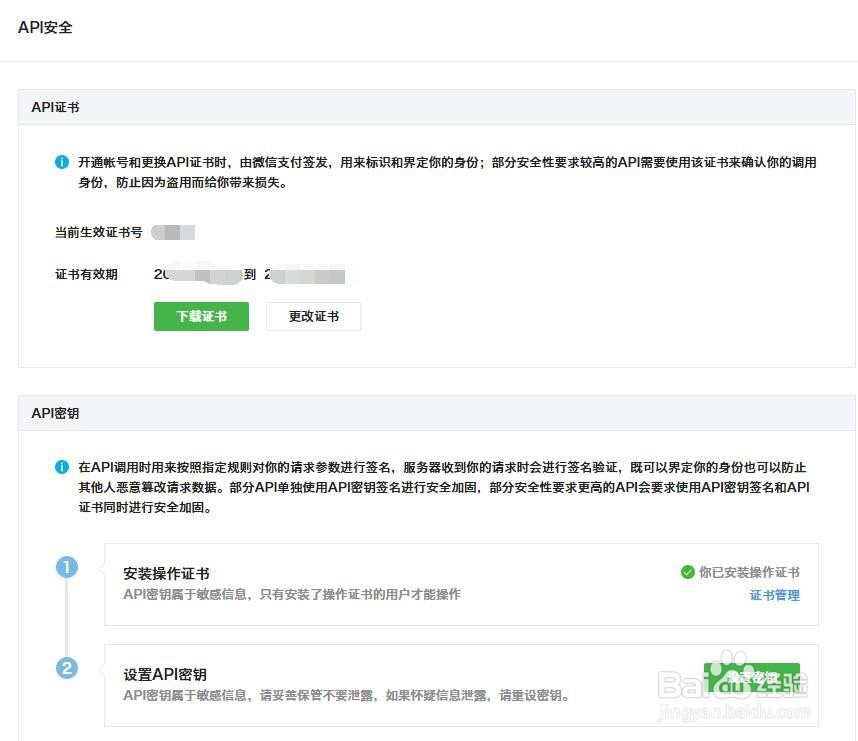858x741 pixels.
Task: Click the info icon in API证书 section
Action: [x=63, y=158]
